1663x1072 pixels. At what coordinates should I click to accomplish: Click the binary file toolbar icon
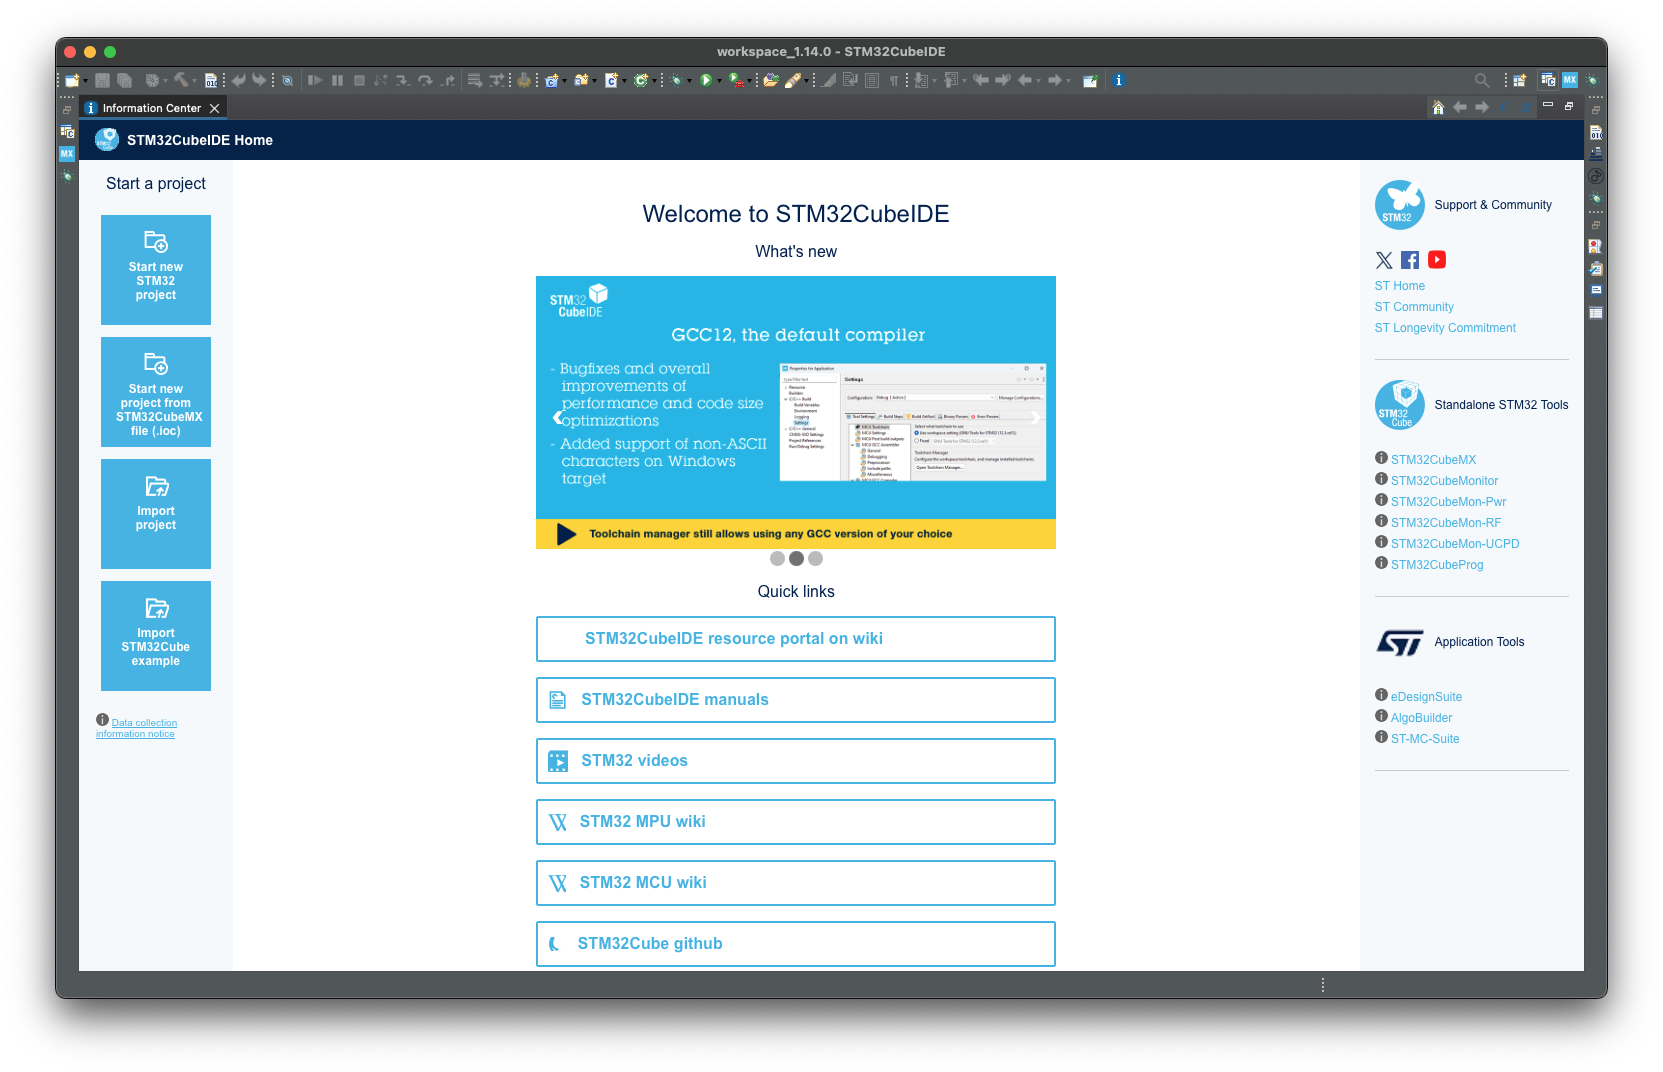coord(211,80)
